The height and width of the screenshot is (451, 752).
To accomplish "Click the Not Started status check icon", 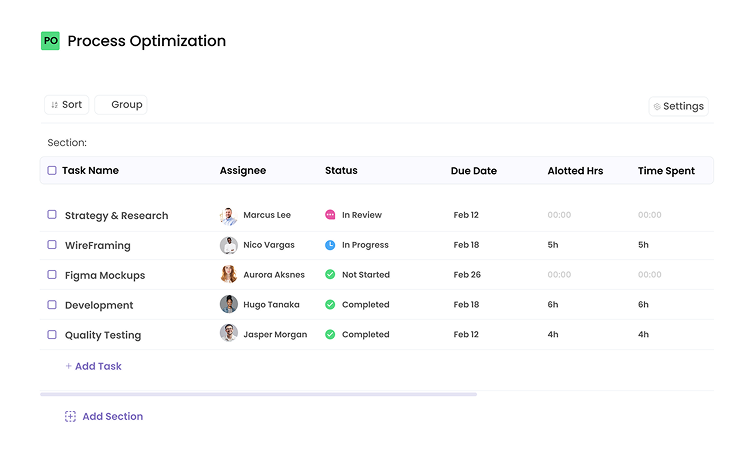I will coord(330,275).
